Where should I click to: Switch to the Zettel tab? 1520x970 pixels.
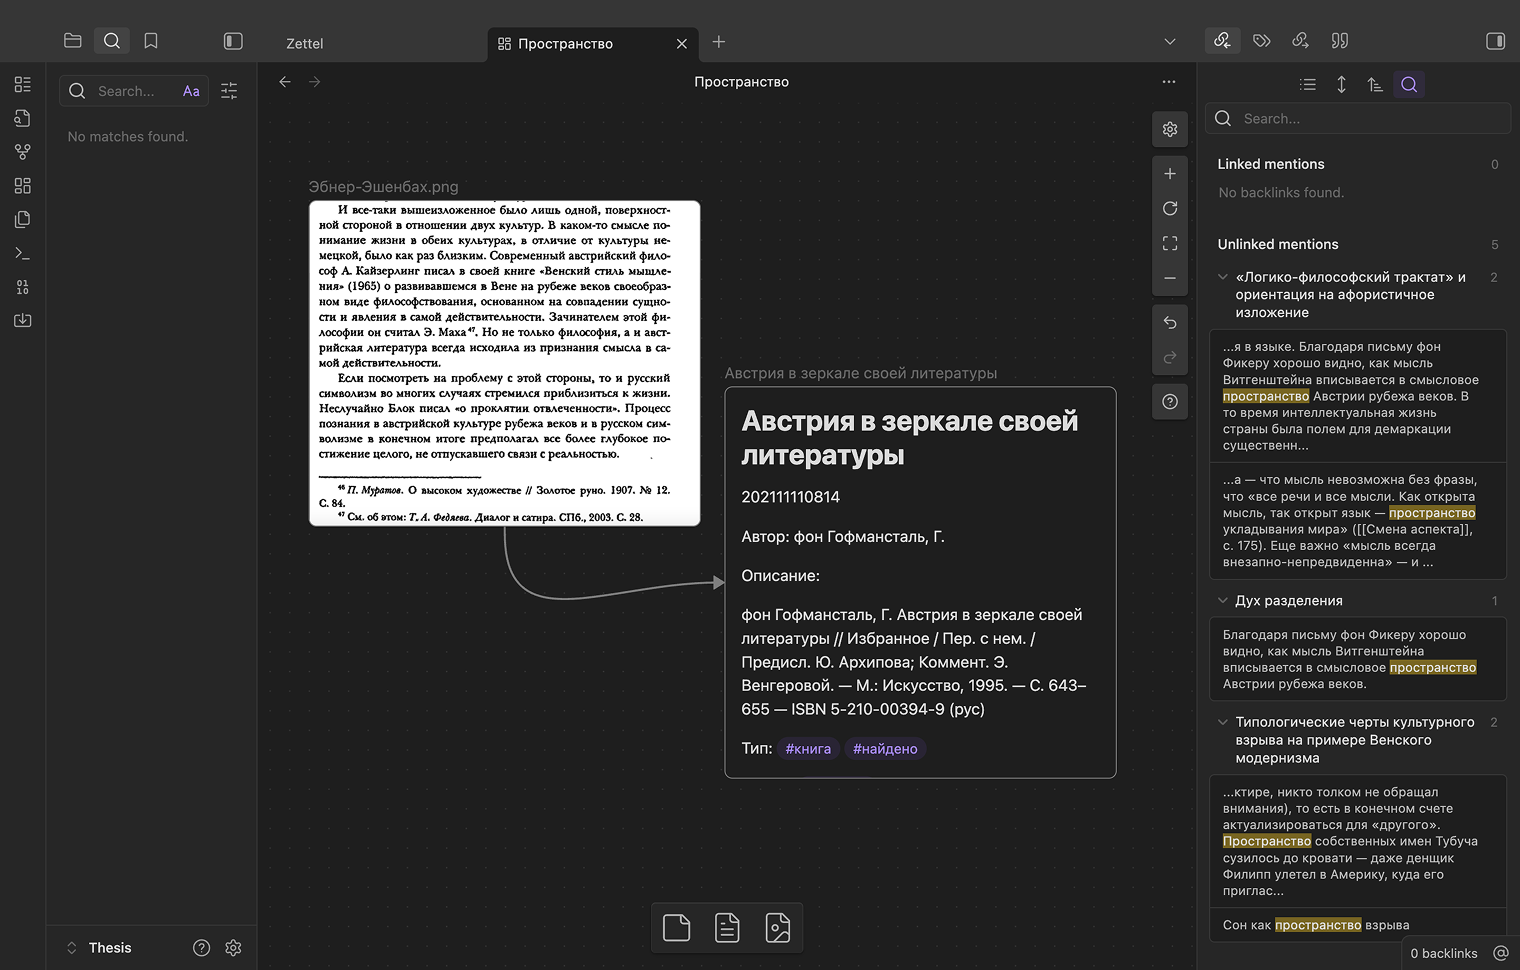(304, 43)
